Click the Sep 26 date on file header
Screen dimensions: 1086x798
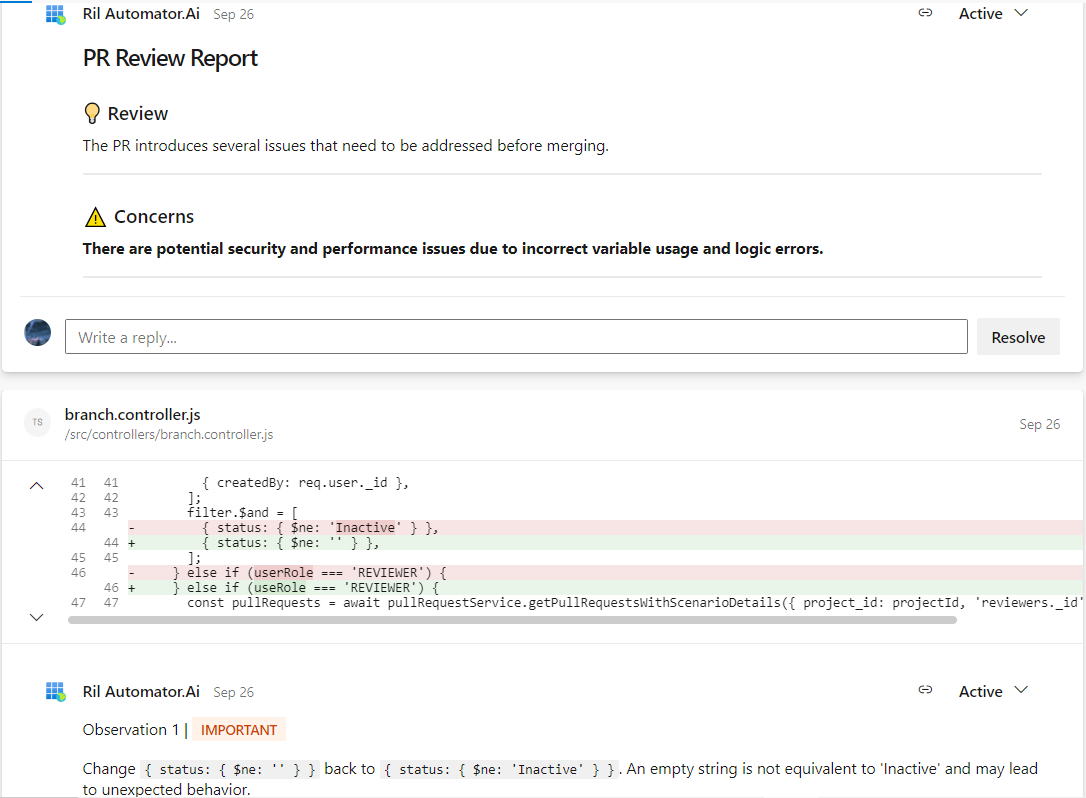(1039, 424)
